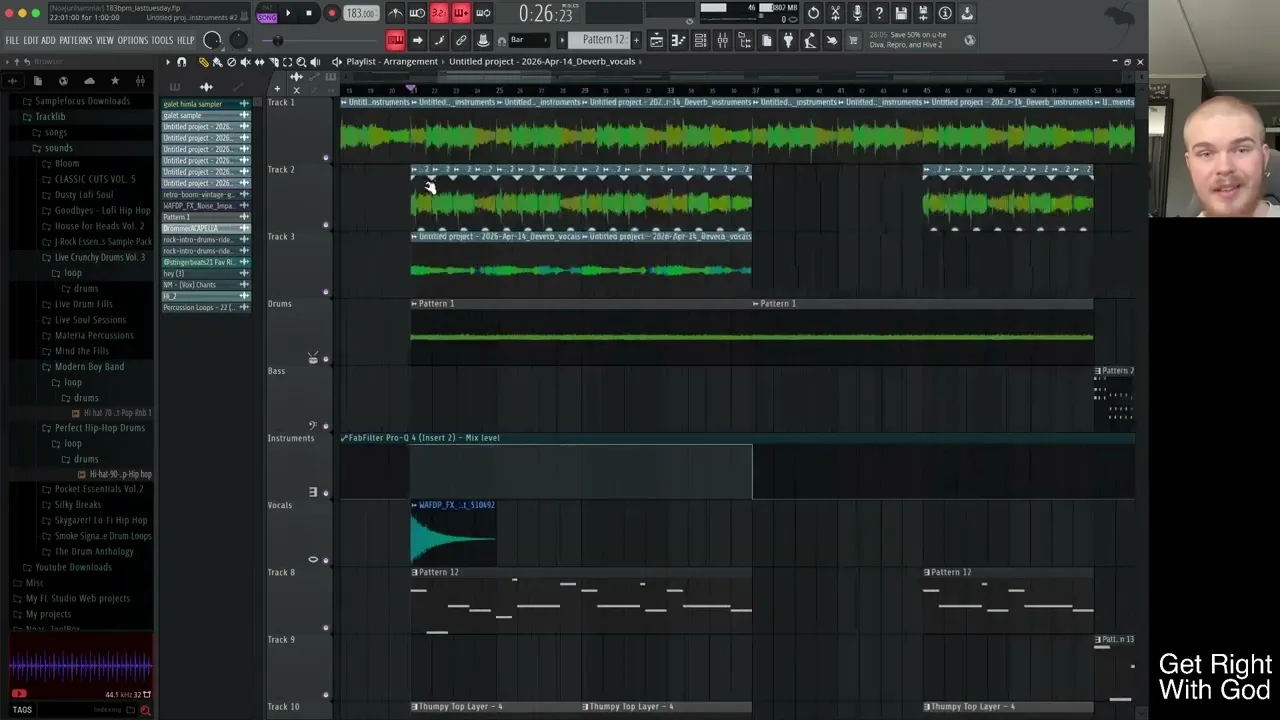This screenshot has height=720, width=1280.
Task: Open the Playlist view icon
Action: 656,40
